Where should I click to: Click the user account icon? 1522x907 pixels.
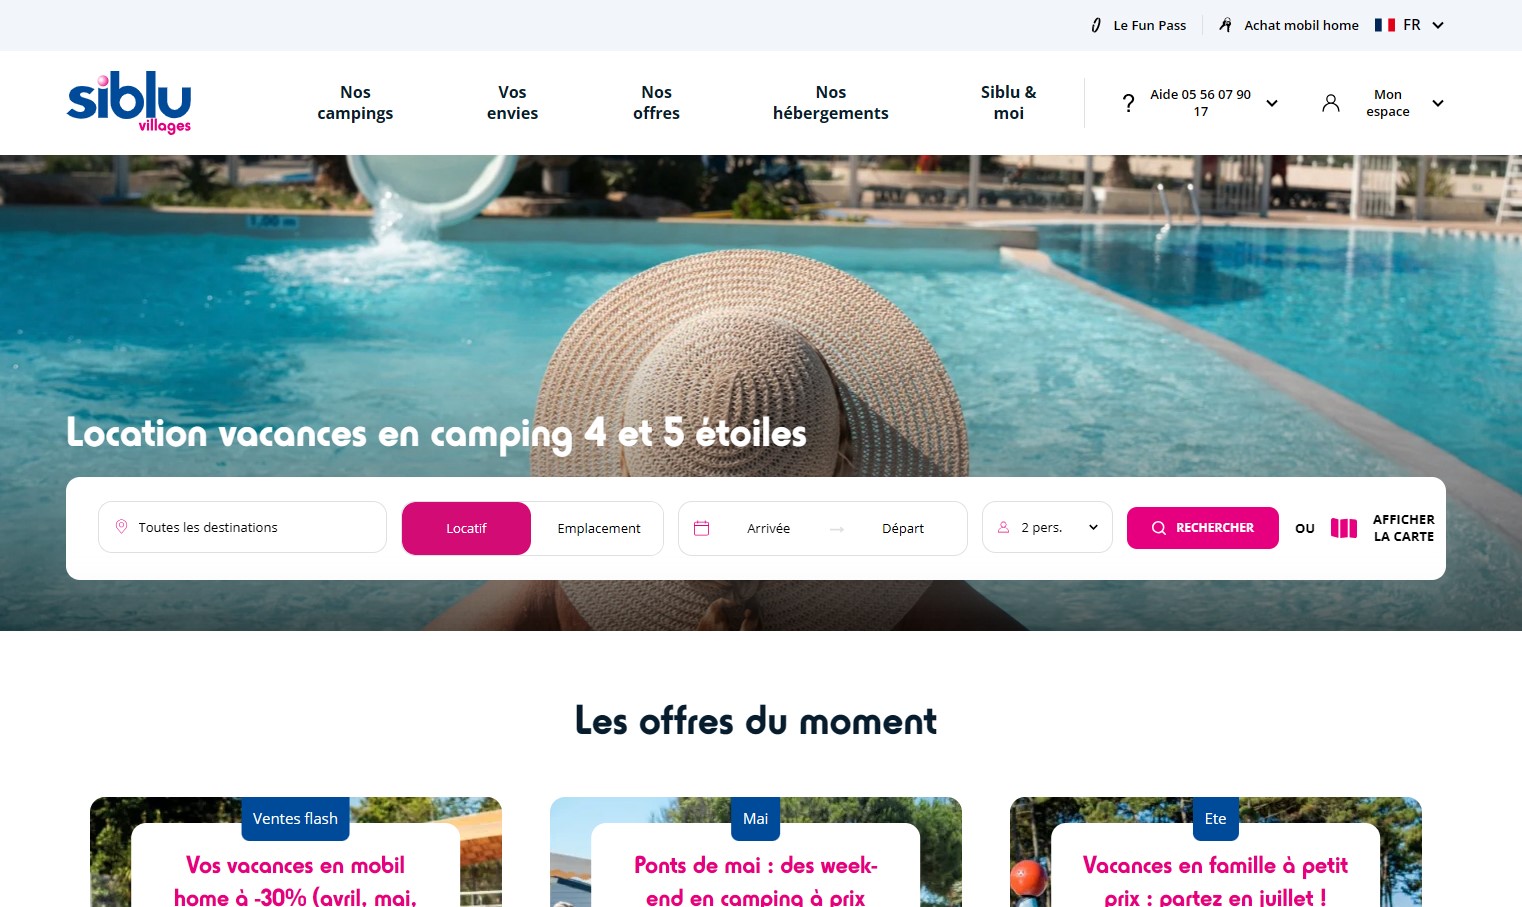click(1331, 103)
